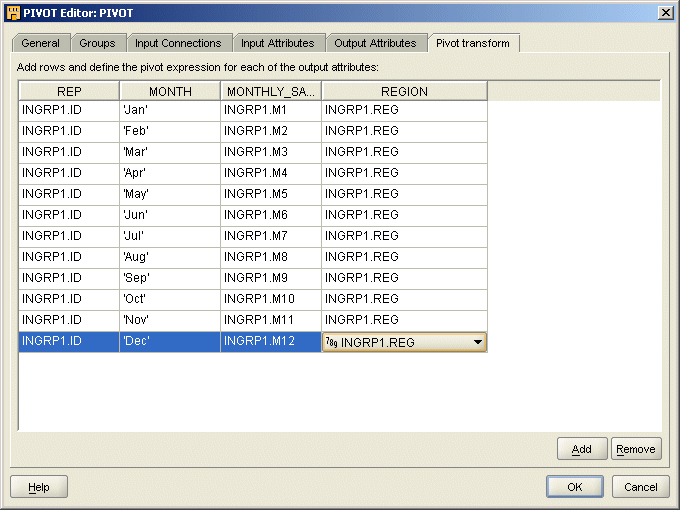The image size is (680, 510).
Task: Click the INGRP1.M8 cell
Action: pyautogui.click(x=271, y=258)
